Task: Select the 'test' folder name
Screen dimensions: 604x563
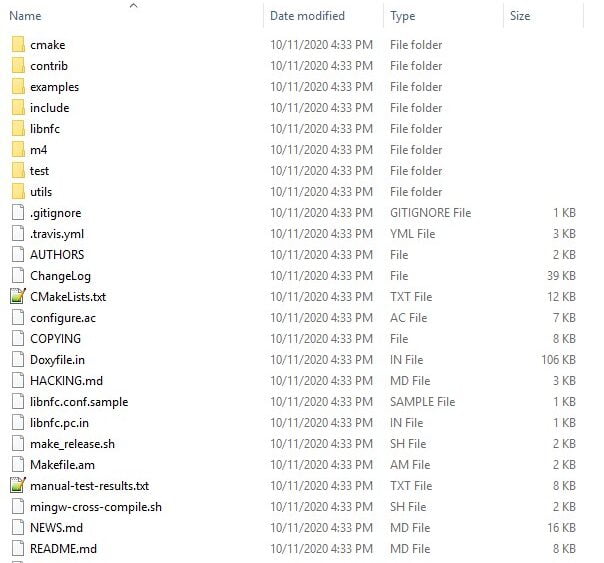Action: [x=39, y=171]
